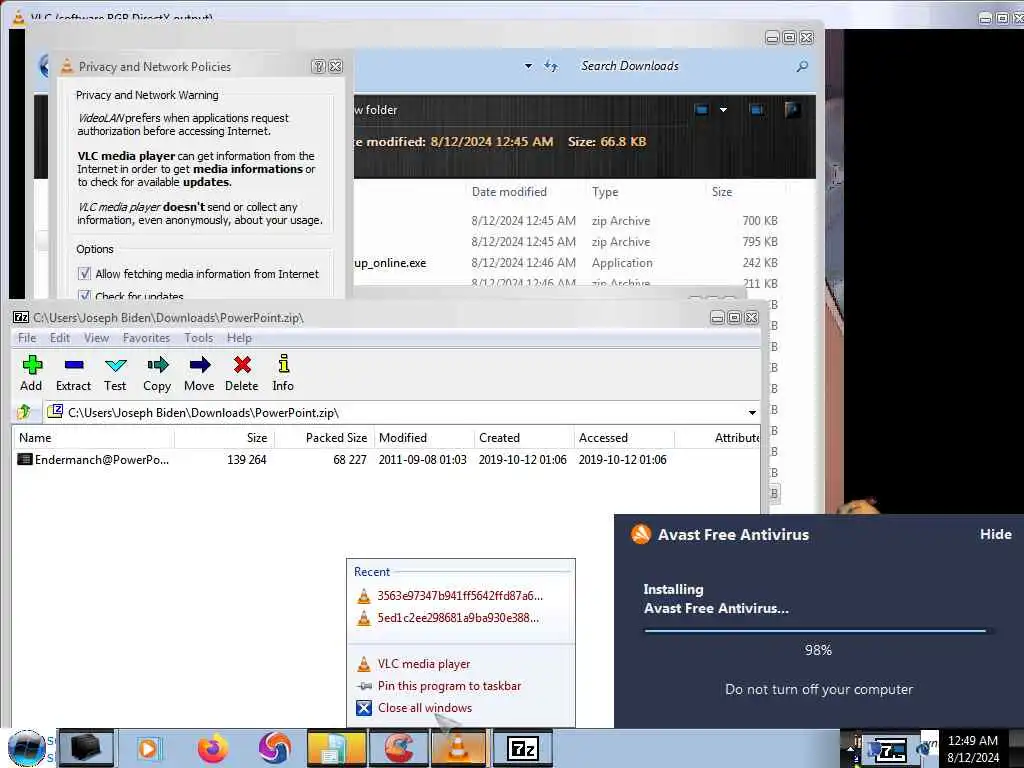Open the View menu in 7-Zip
The image size is (1024, 768).
(96, 338)
